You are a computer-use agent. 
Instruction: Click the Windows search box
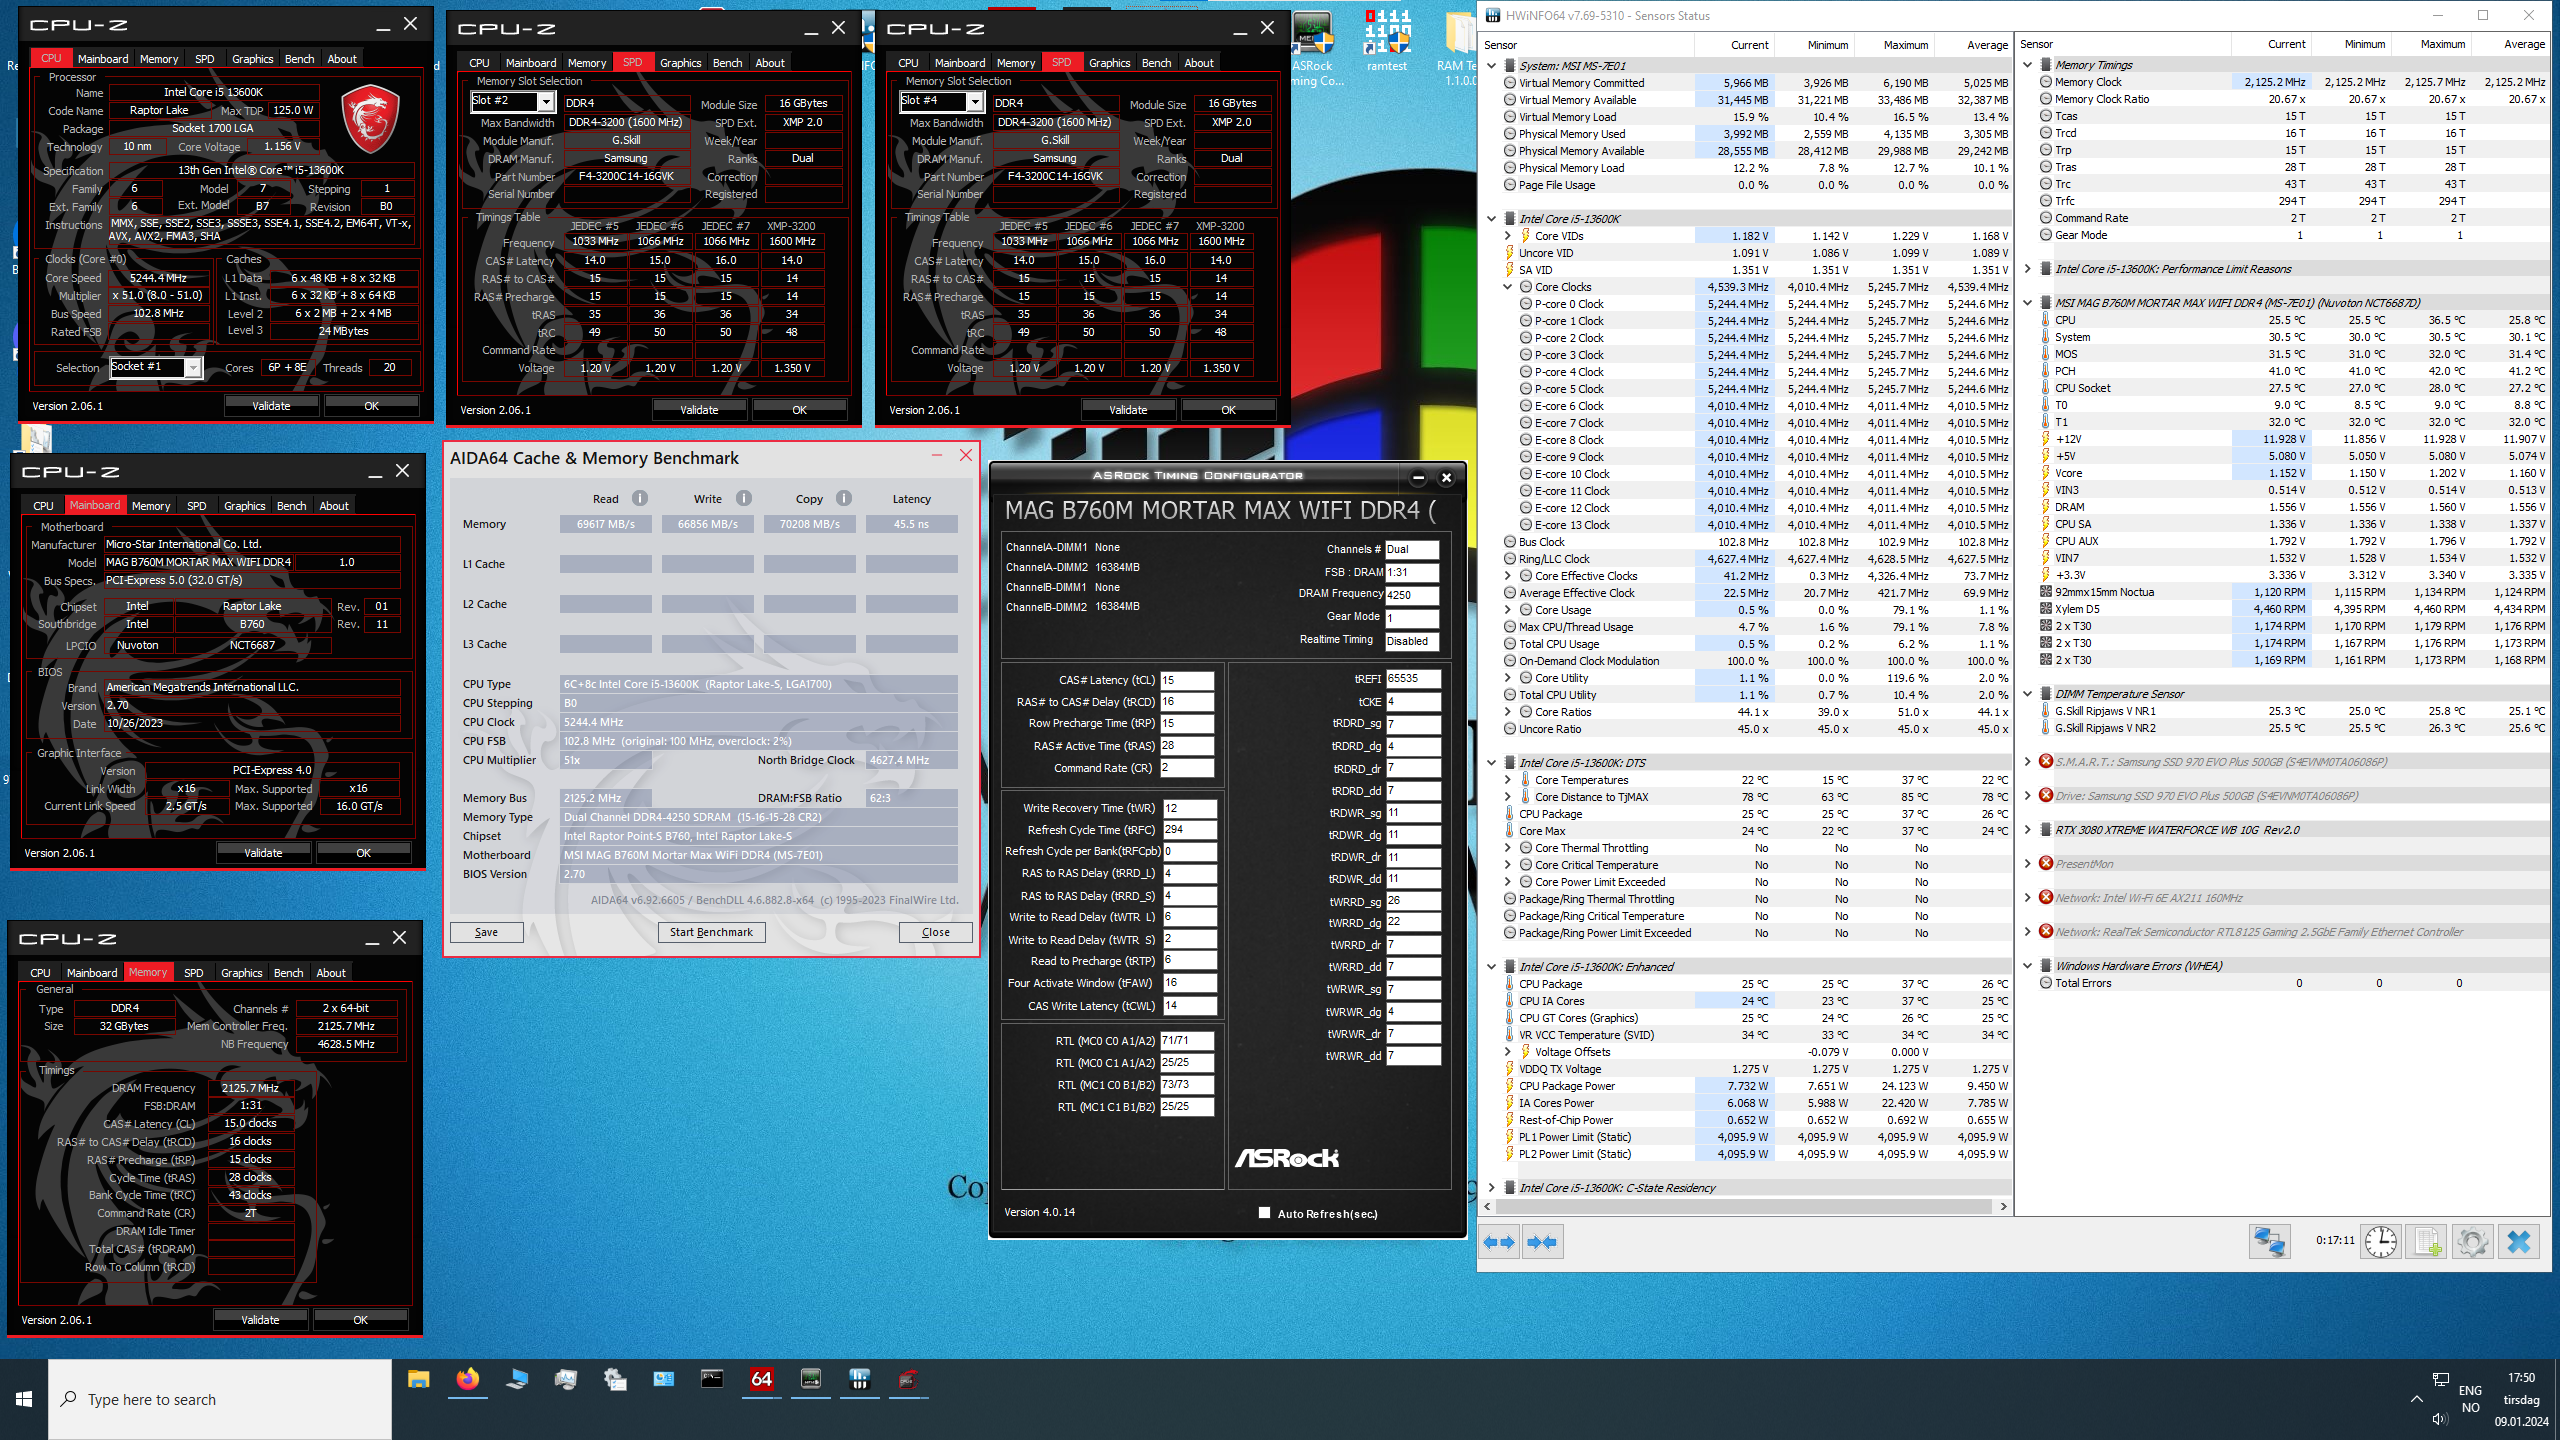[220, 1399]
